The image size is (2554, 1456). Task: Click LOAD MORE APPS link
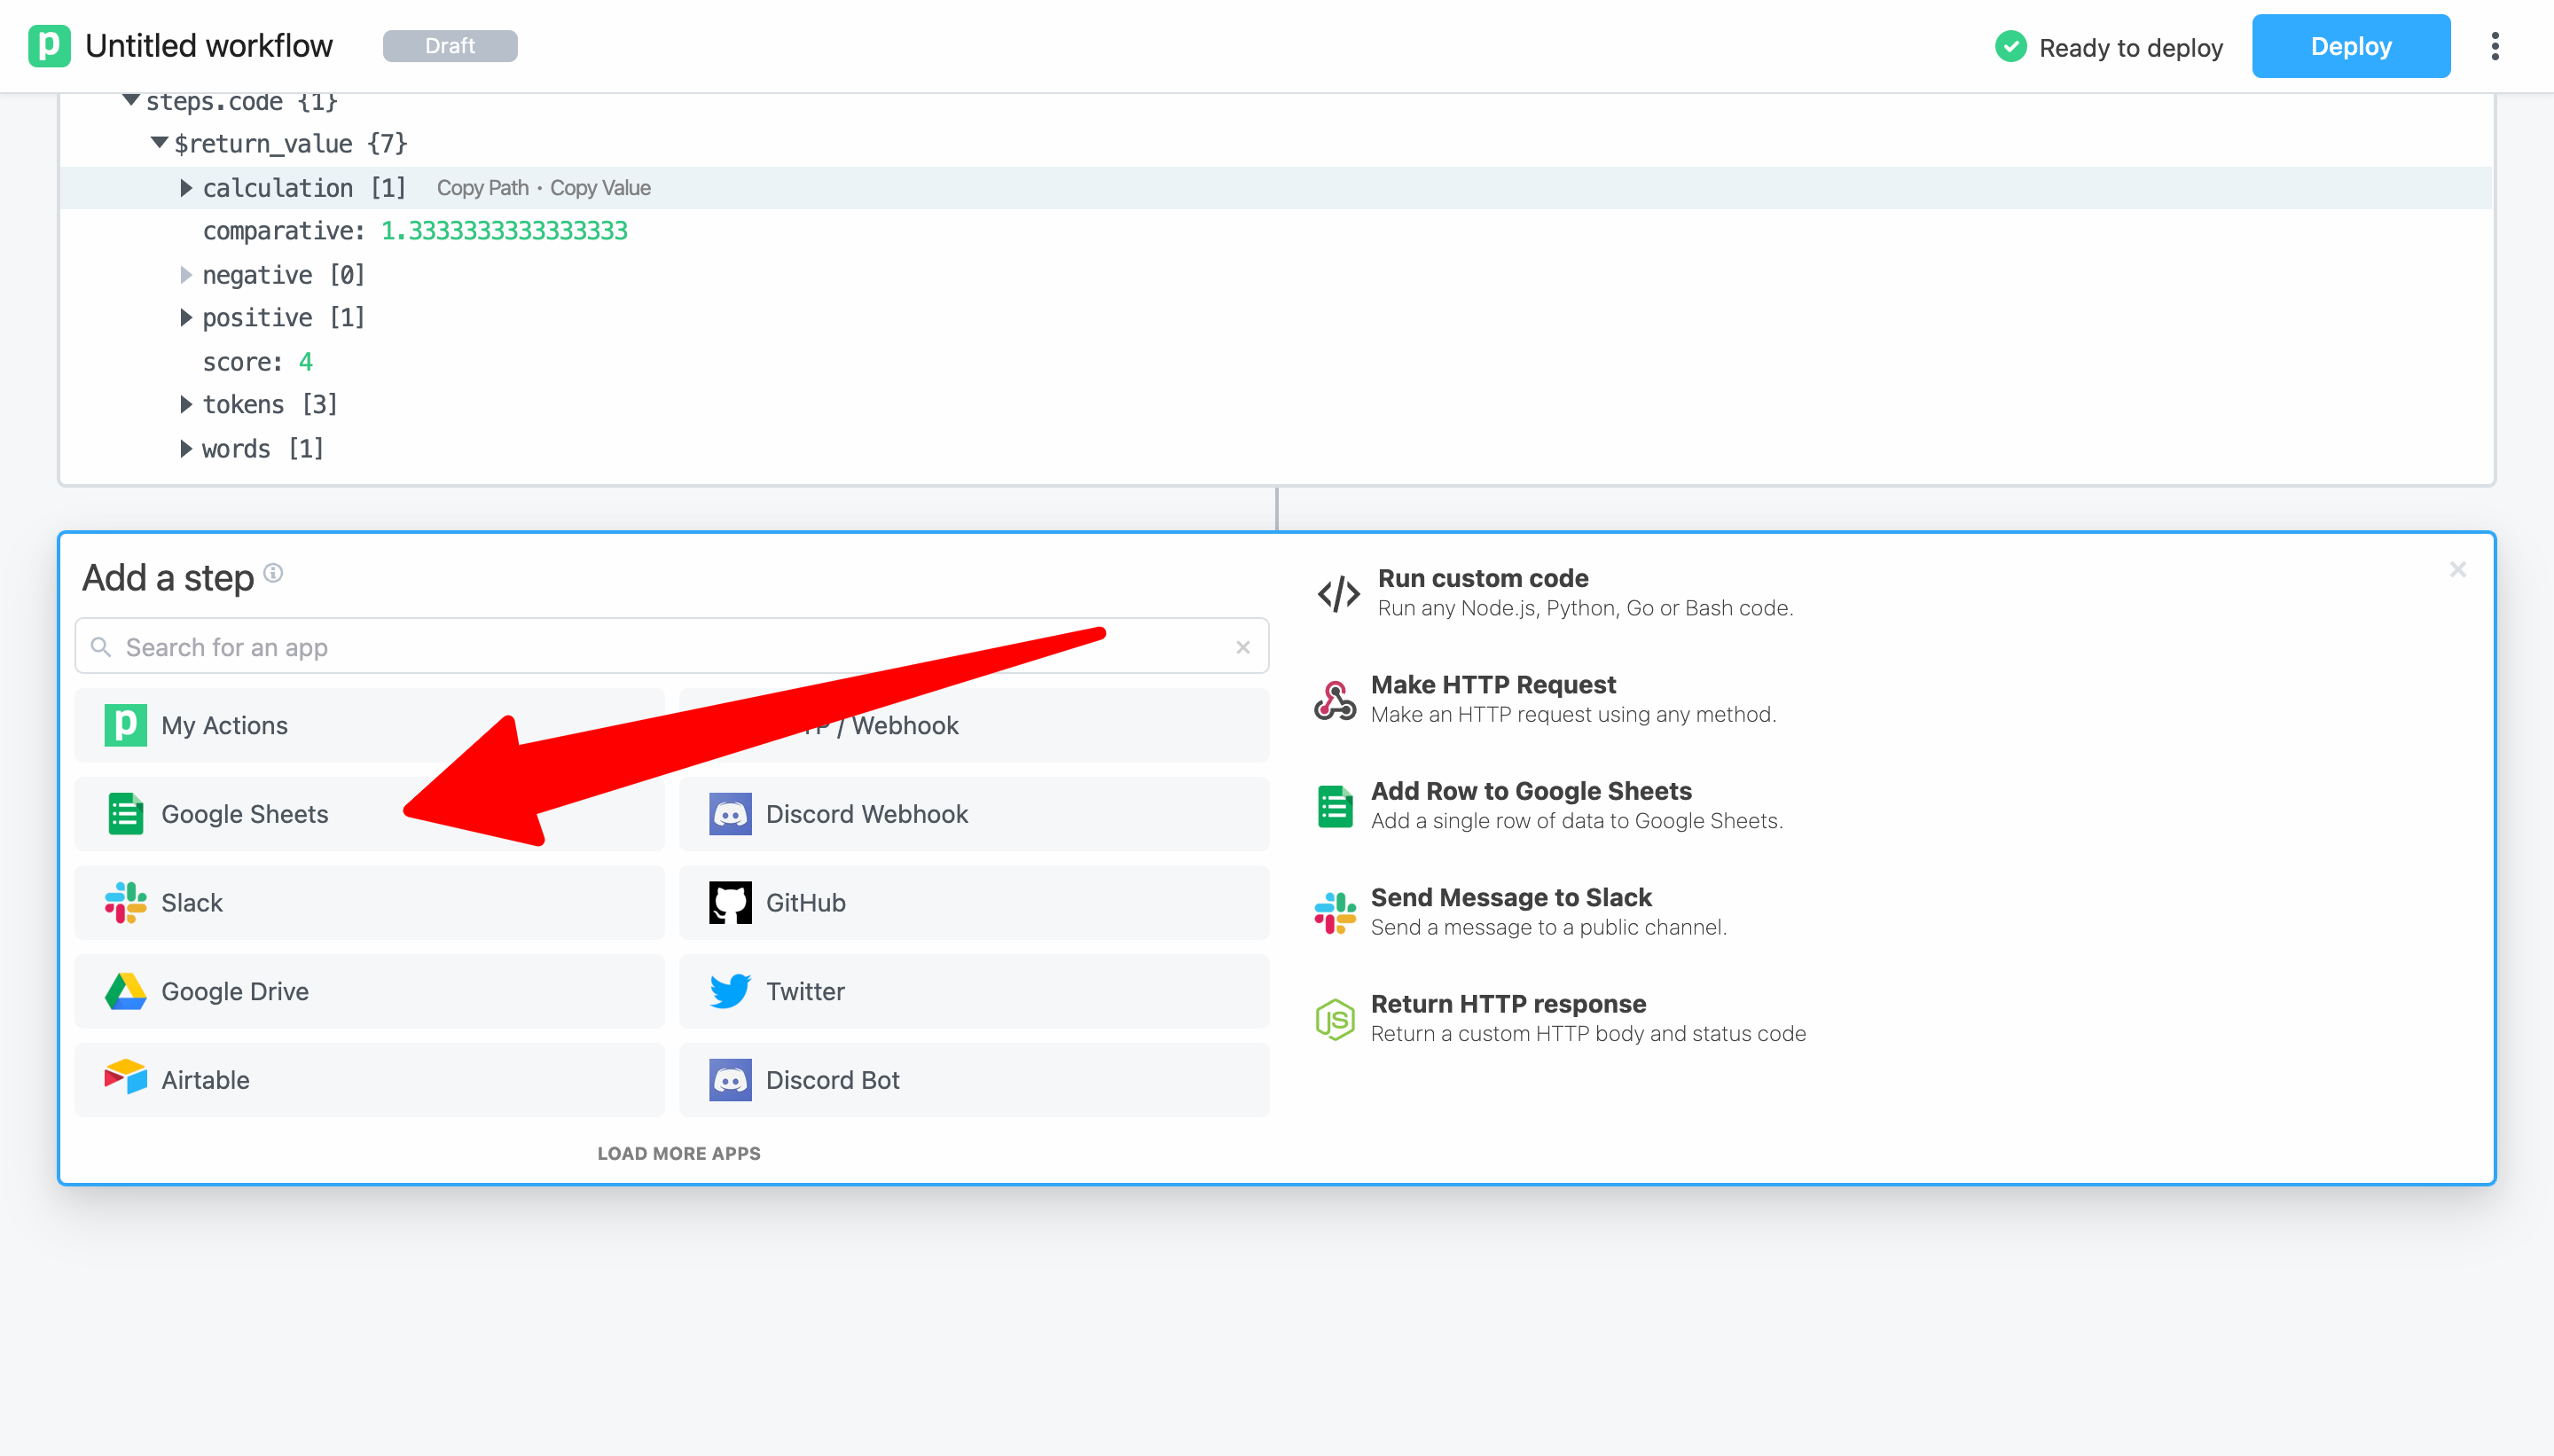tap(679, 1153)
